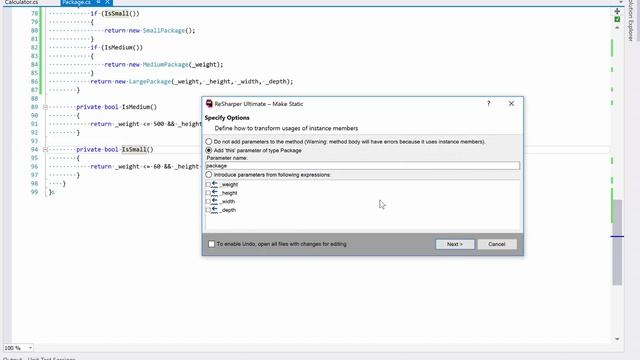
Task: Click scrollbar up arrow below status icon
Action: tap(617, 27)
